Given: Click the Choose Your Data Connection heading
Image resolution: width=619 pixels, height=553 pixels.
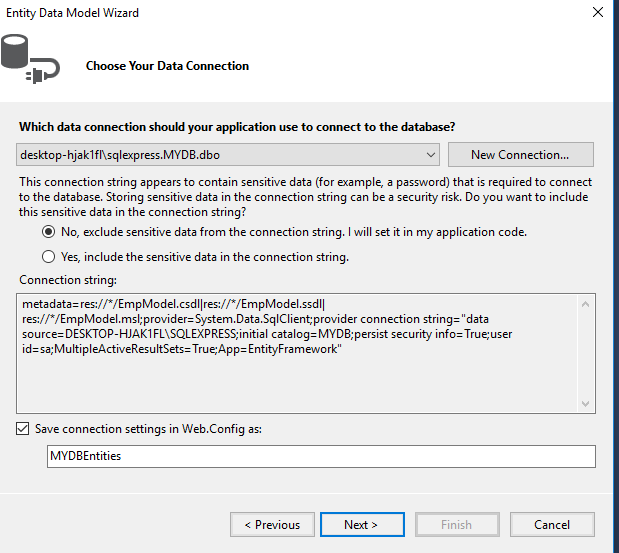Looking at the screenshot, I should click(167, 66).
